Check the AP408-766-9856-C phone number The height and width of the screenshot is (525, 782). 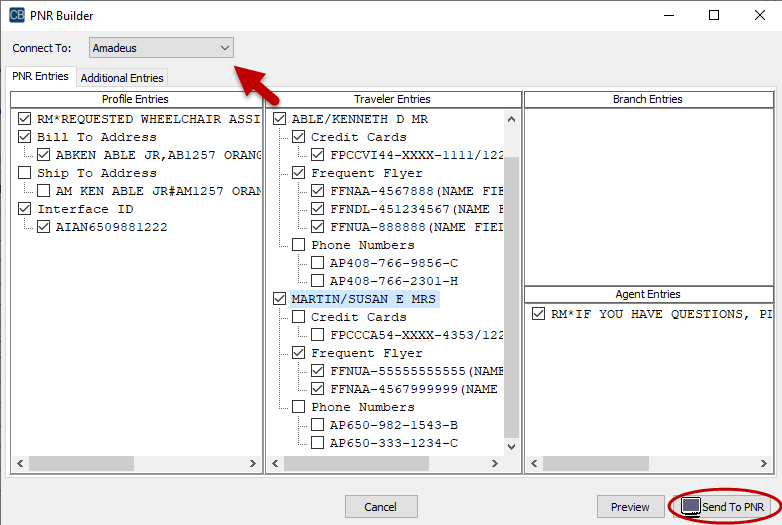pyautogui.click(x=317, y=263)
